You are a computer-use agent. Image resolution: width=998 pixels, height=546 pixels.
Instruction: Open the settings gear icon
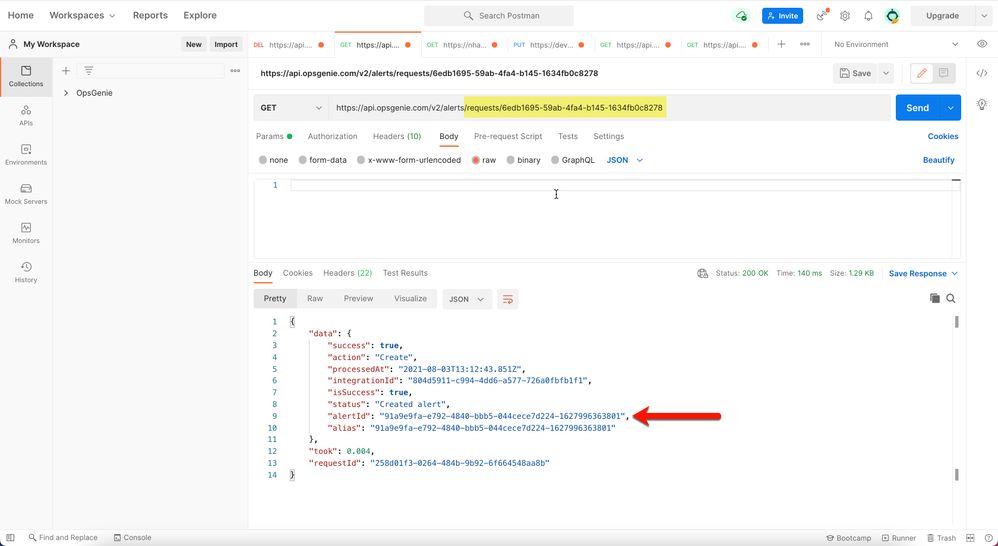pyautogui.click(x=845, y=16)
